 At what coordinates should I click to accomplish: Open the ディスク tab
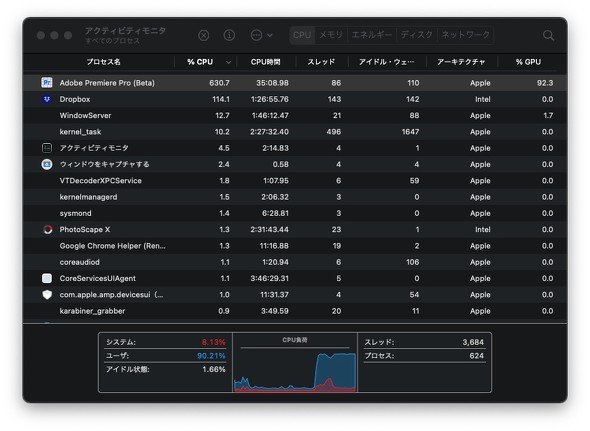pos(417,35)
